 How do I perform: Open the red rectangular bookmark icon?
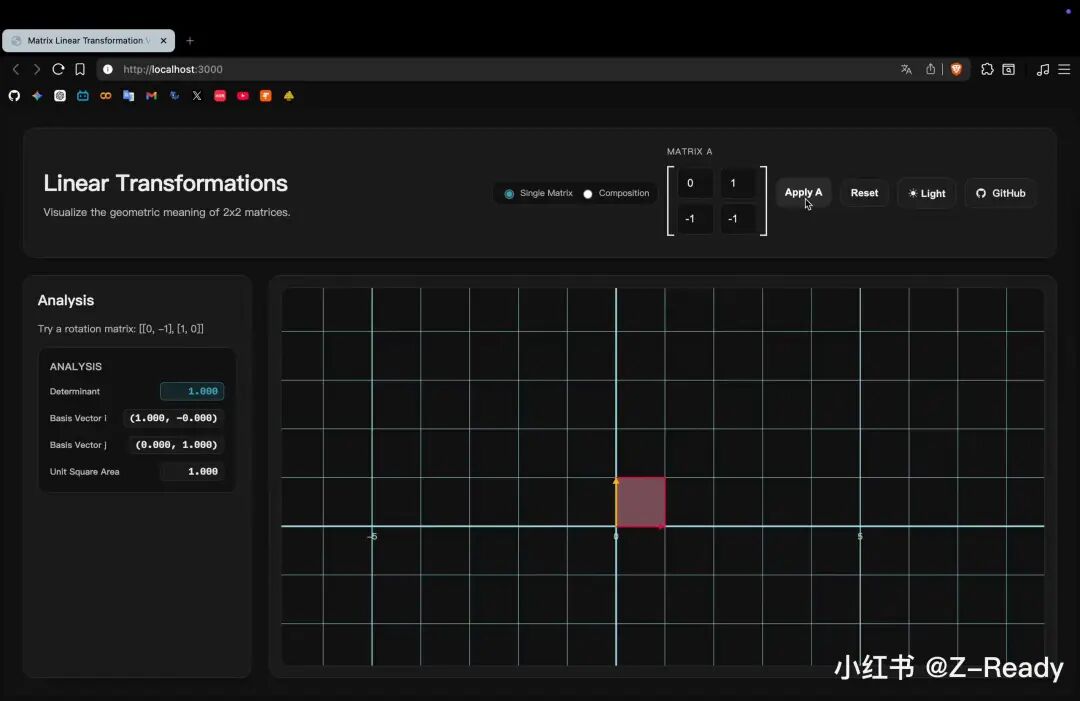(220, 96)
